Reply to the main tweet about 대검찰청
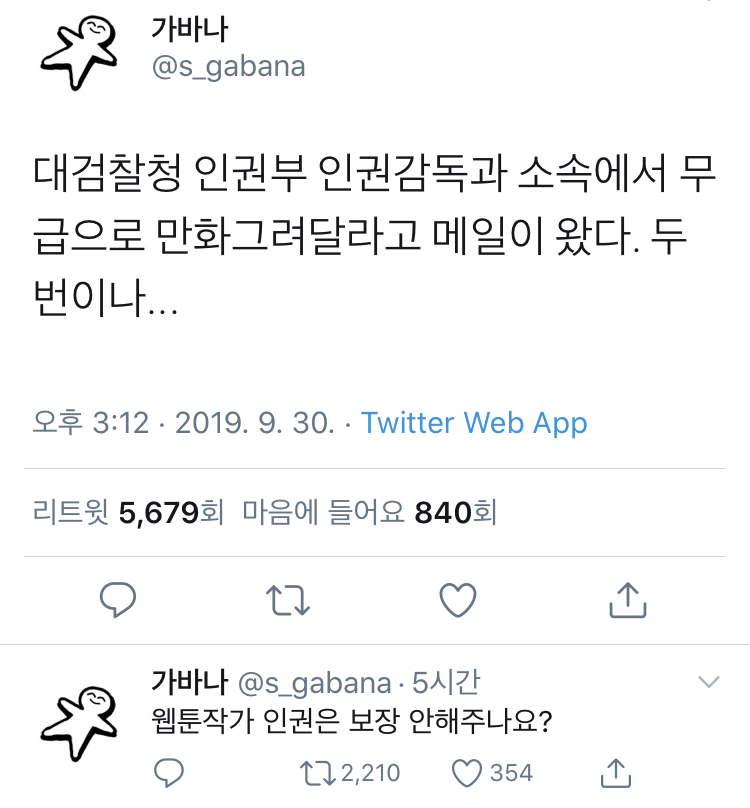750x808 pixels. click(x=119, y=600)
